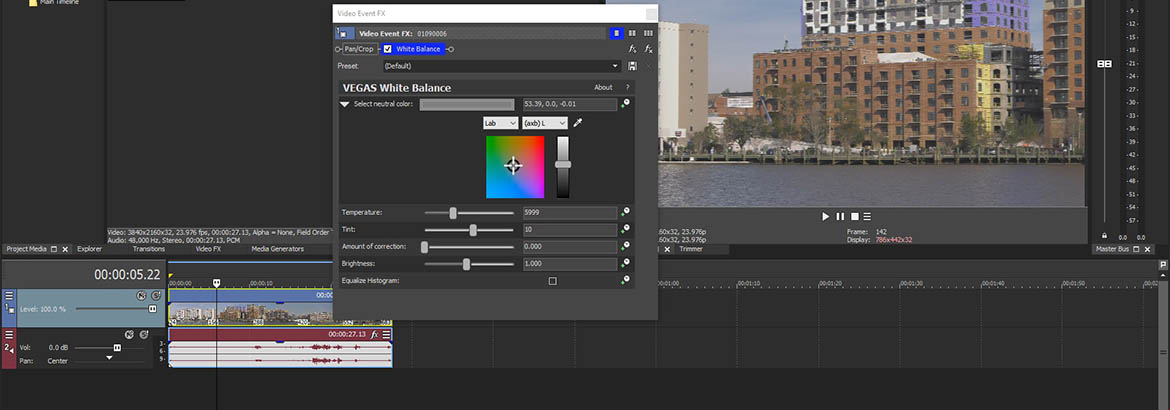Click the Remove Selected Plug-In fx icon
This screenshot has width=1170, height=410.
648,49
